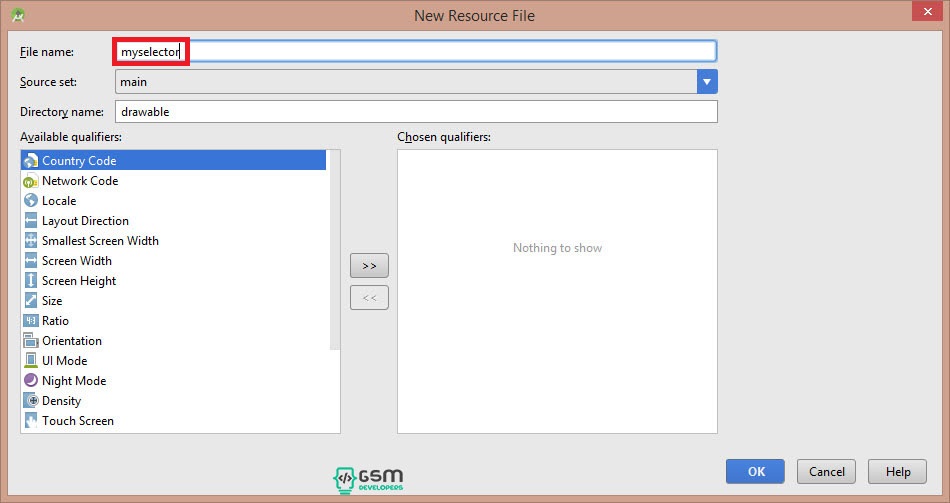The height and width of the screenshot is (503, 950).
Task: Click the Orientation qualifier icon
Action: coord(30,341)
